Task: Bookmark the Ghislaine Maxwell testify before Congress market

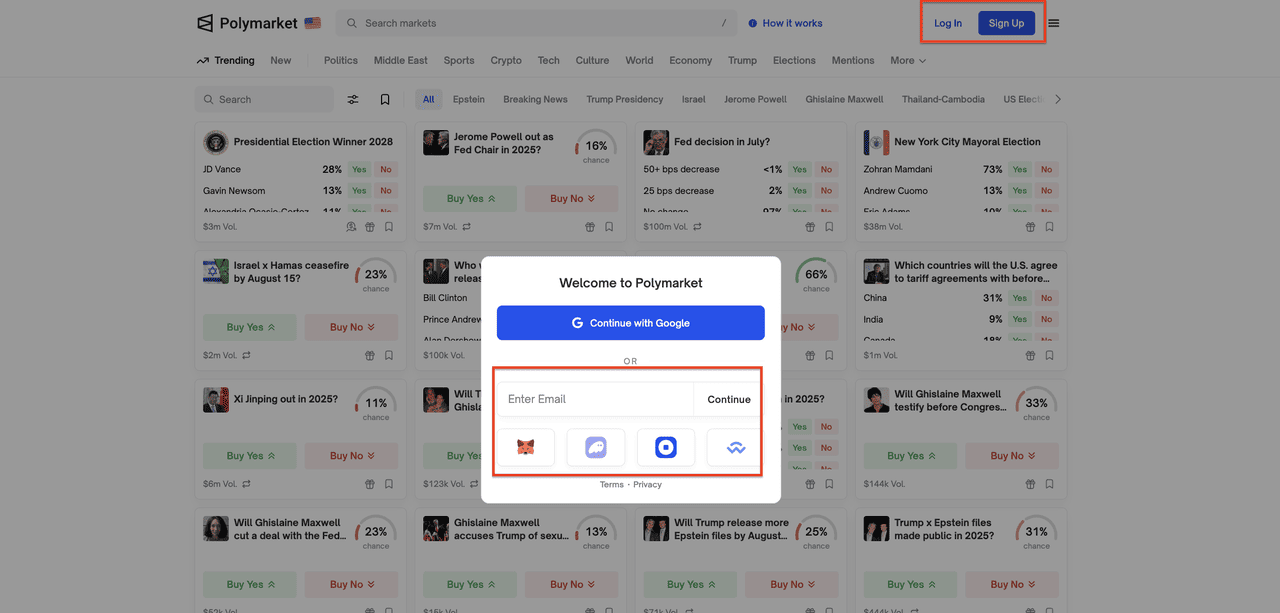Action: [1049, 484]
